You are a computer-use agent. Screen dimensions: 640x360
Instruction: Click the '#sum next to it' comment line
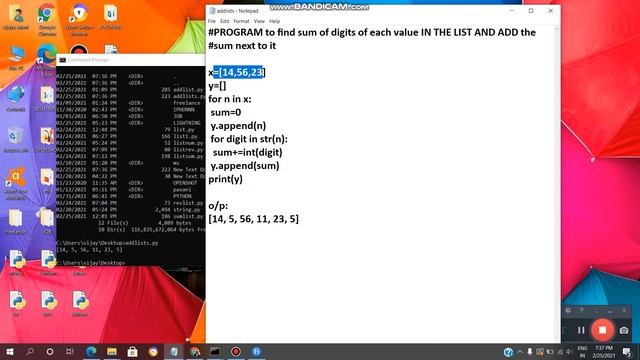pos(242,46)
